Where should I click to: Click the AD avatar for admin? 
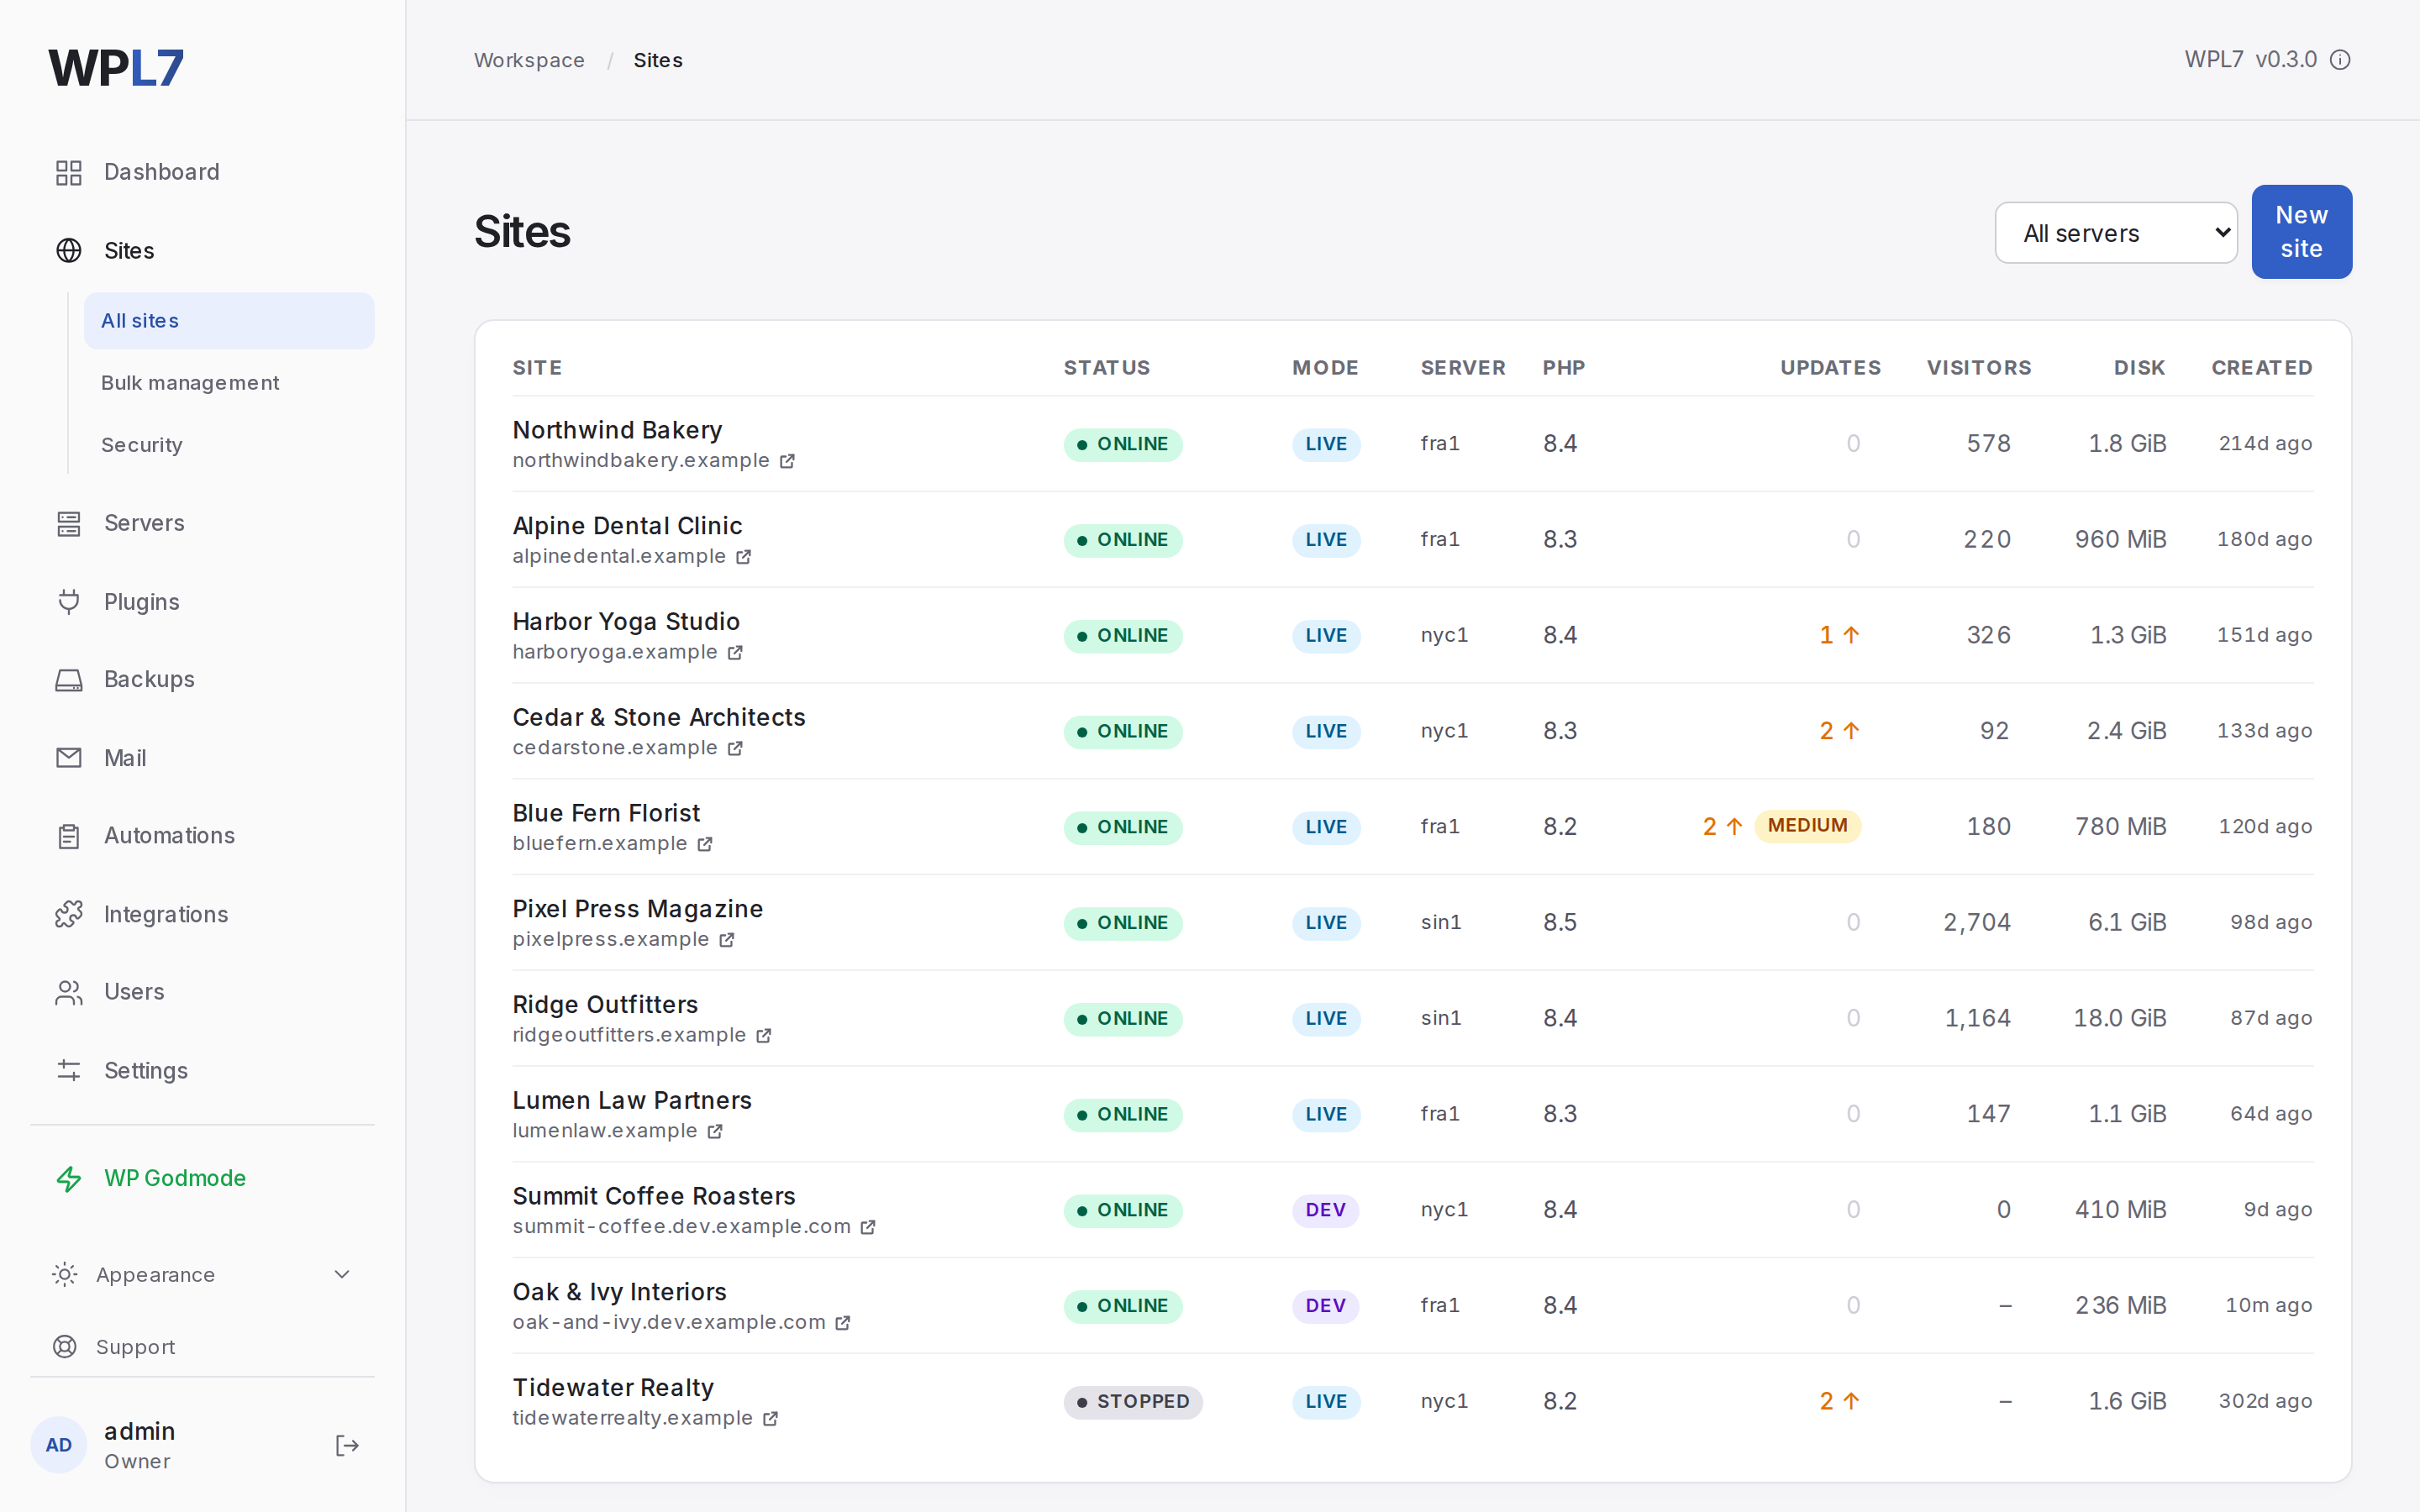[x=59, y=1445]
